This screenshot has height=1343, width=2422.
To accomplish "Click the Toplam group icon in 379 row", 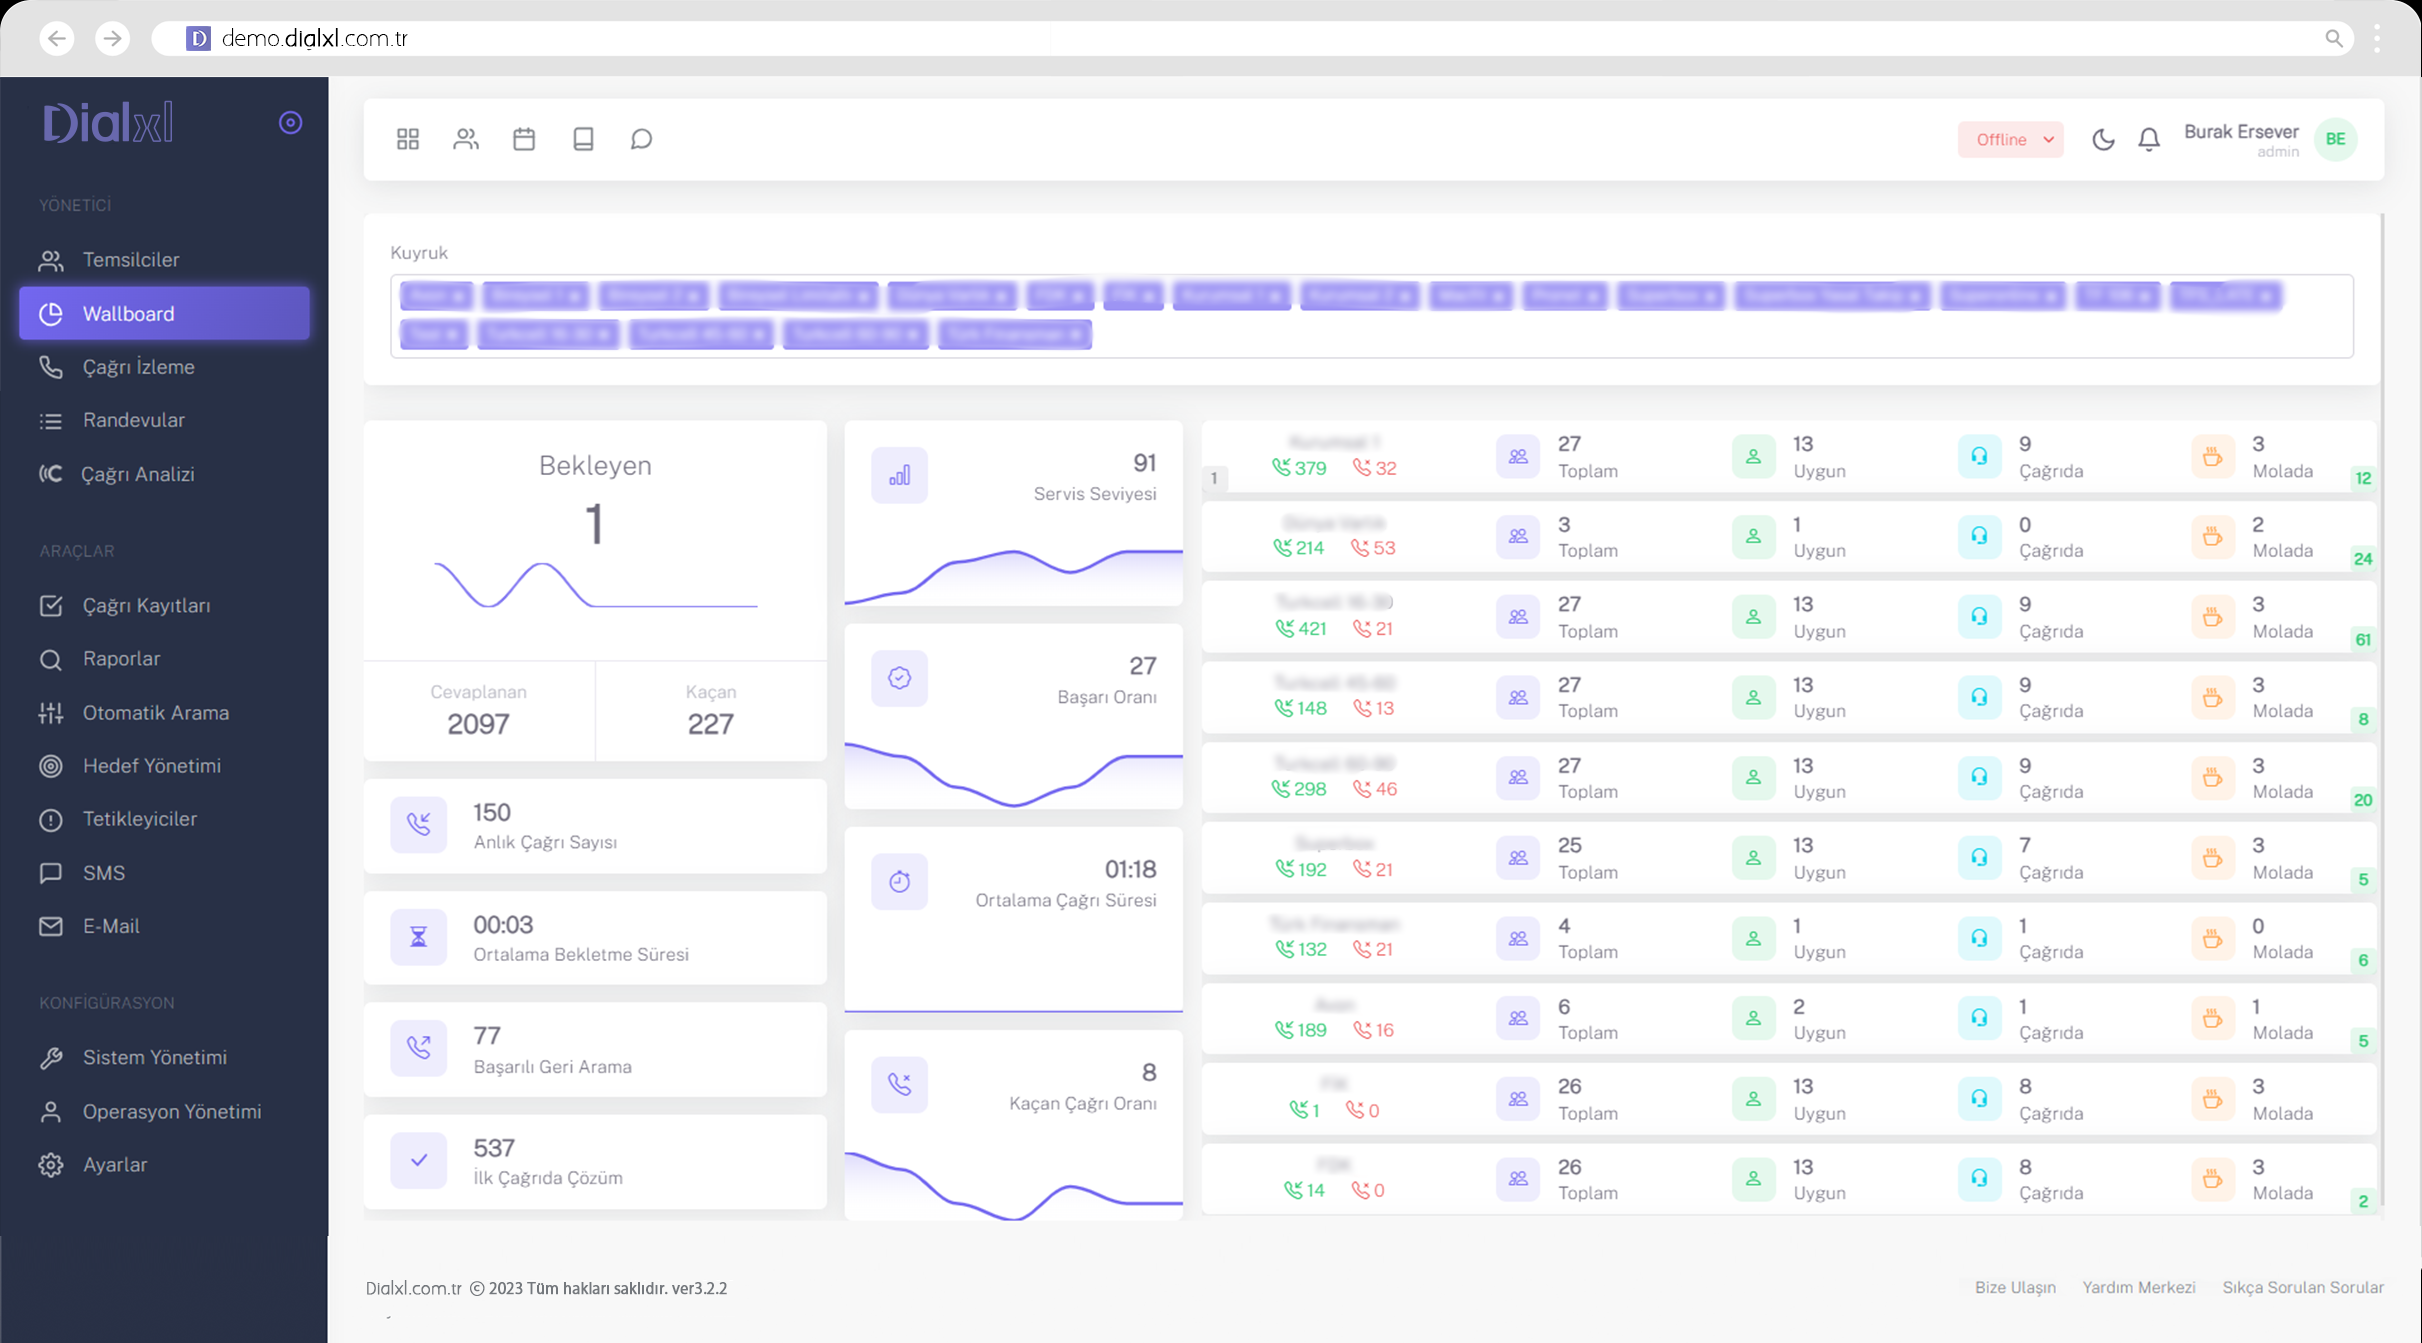I will pos(1517,457).
